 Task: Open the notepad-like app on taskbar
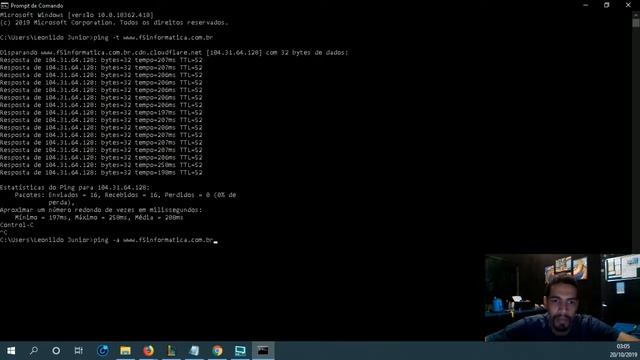click(x=194, y=351)
